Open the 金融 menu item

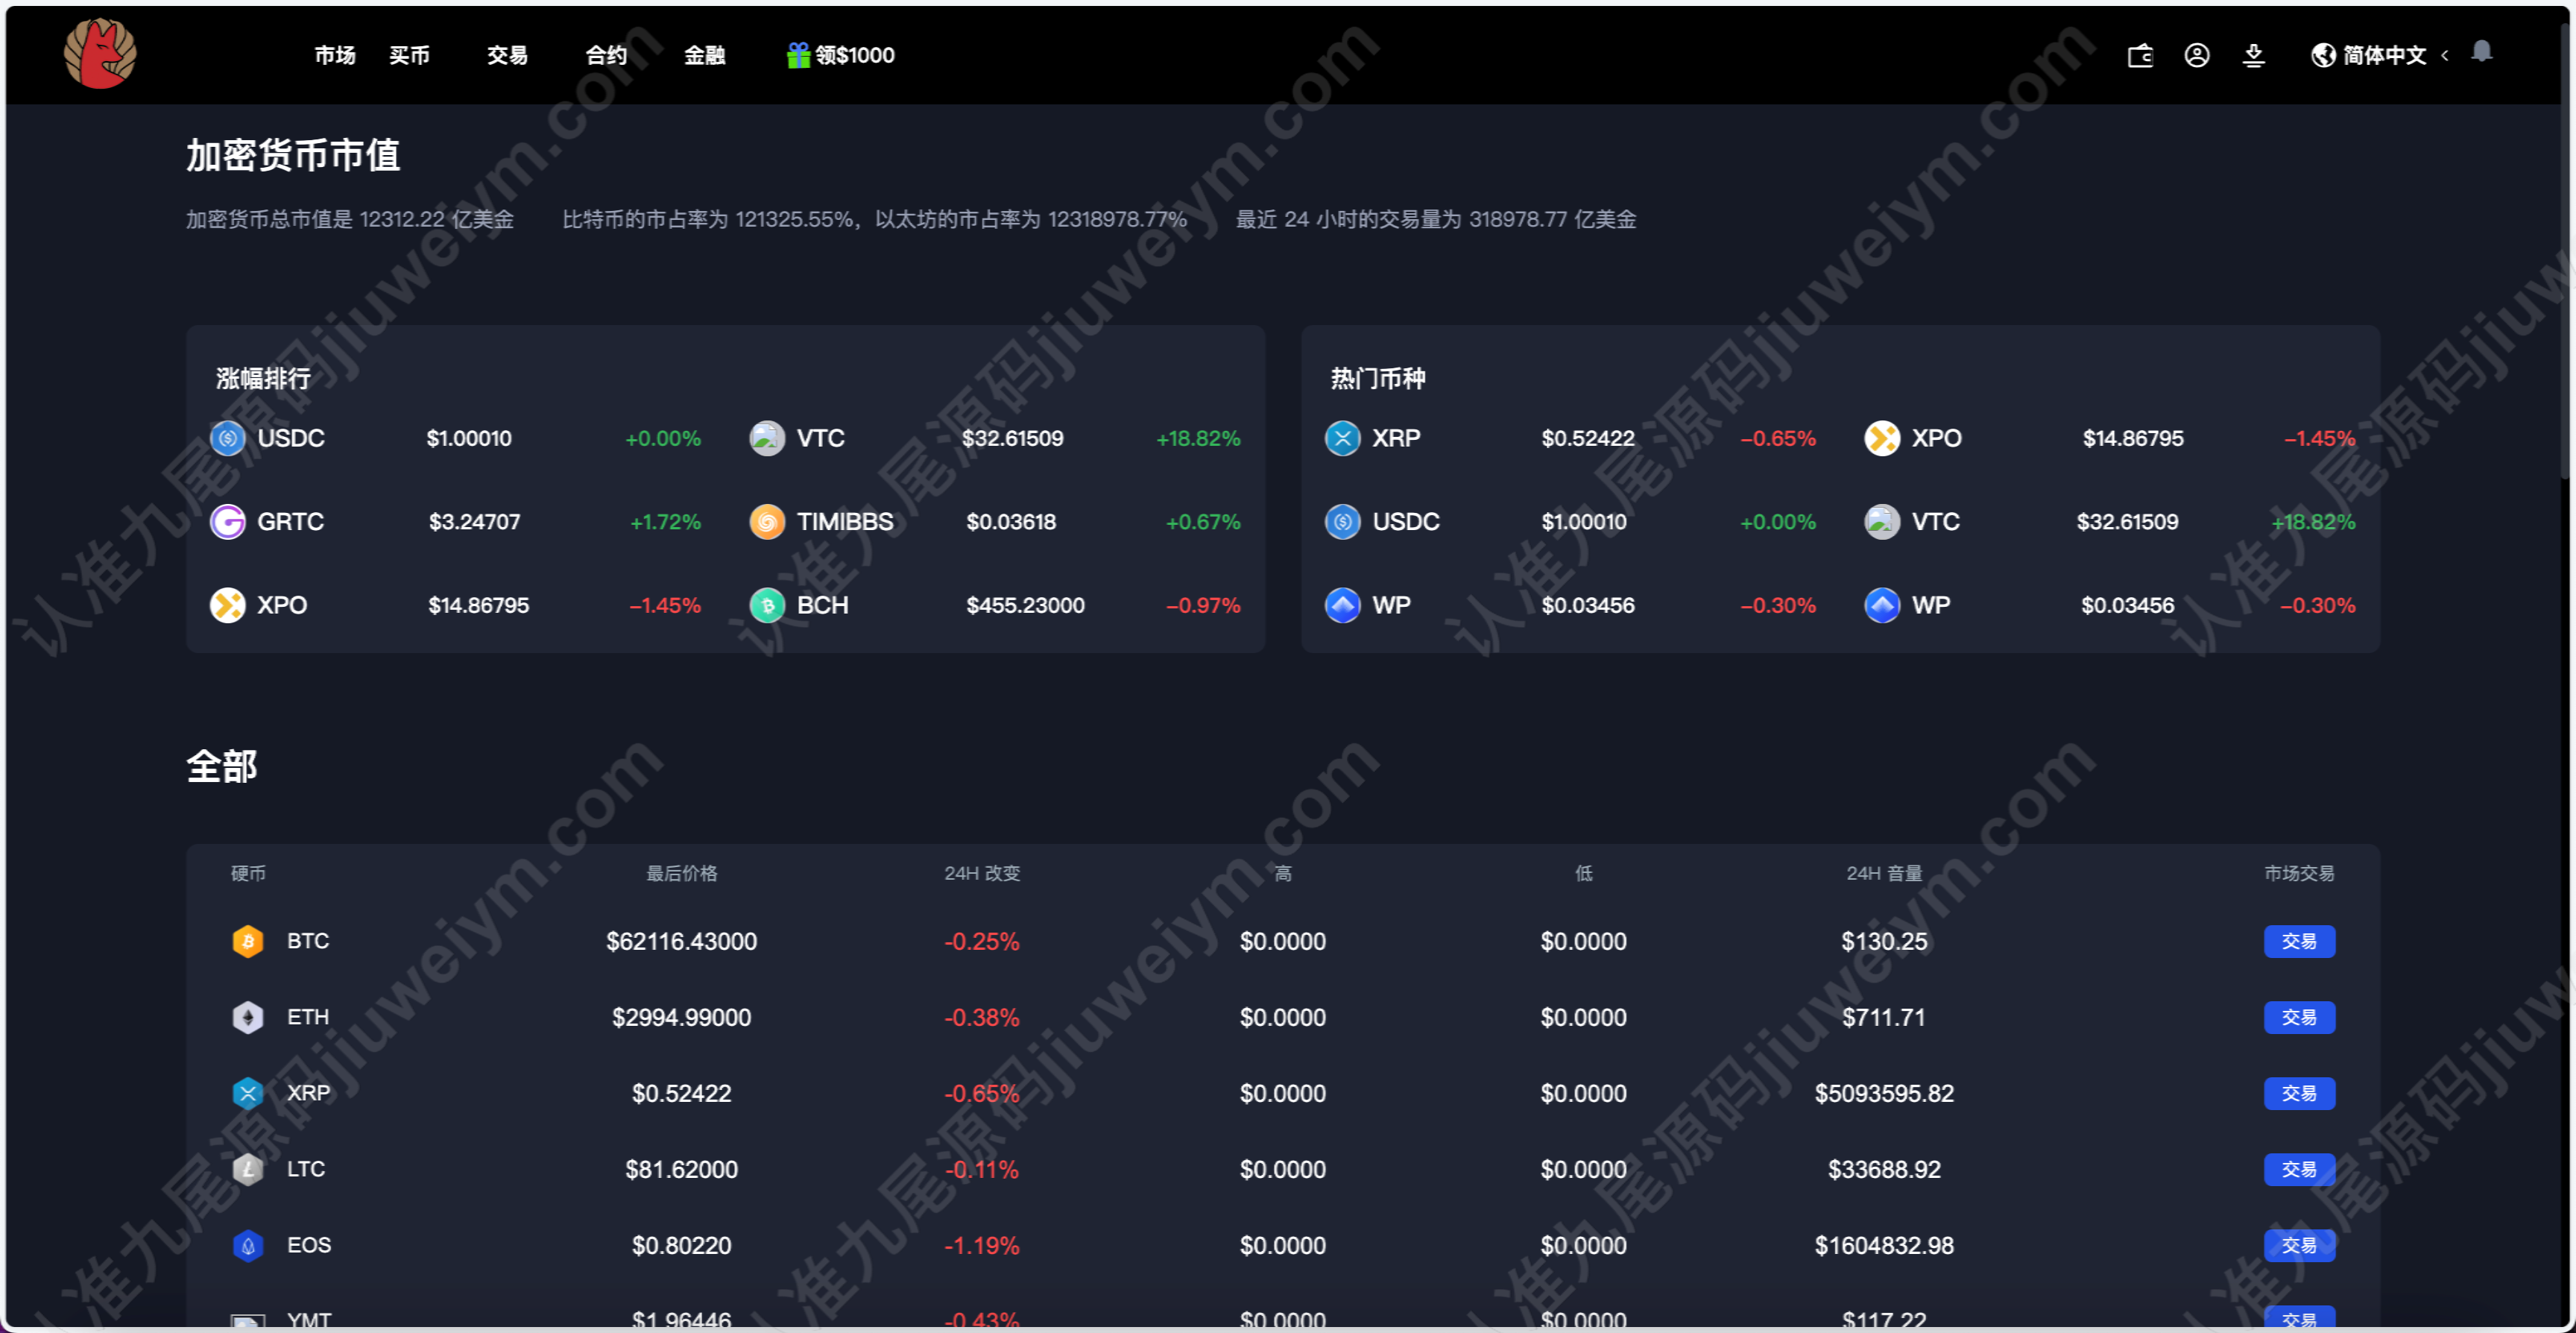click(704, 55)
